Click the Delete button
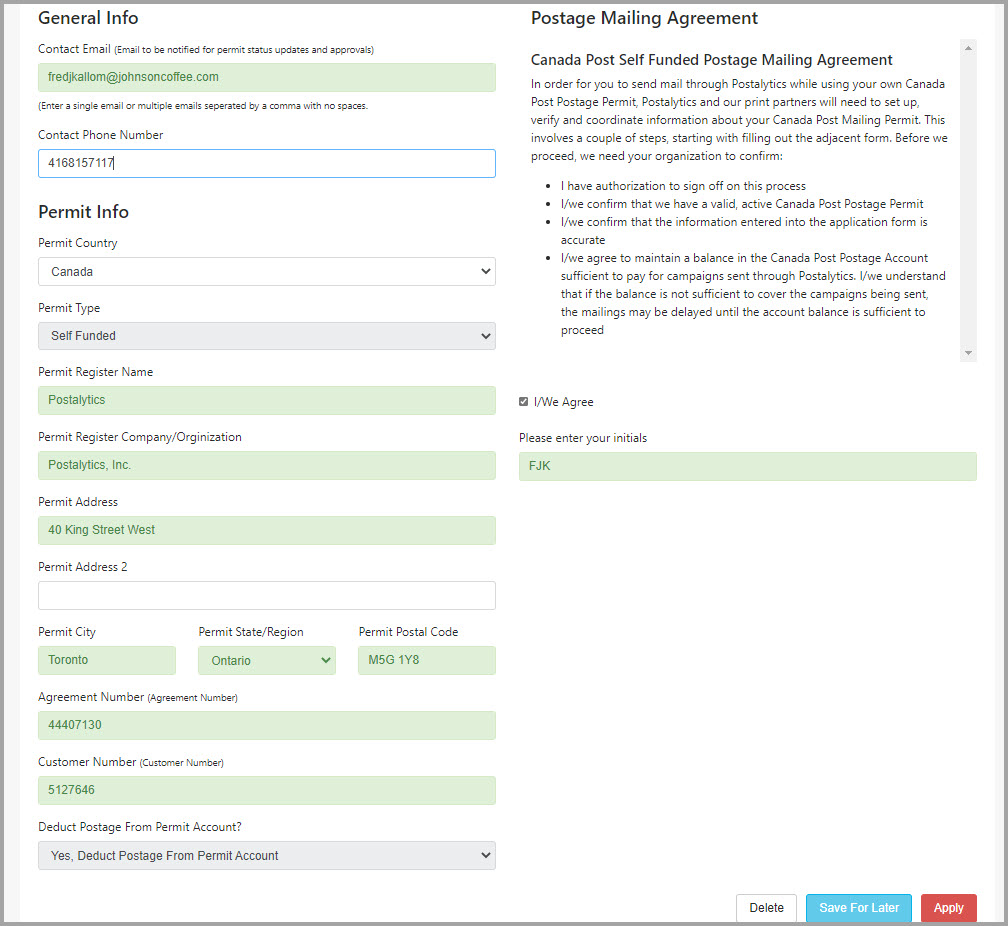 pyautogui.click(x=766, y=907)
